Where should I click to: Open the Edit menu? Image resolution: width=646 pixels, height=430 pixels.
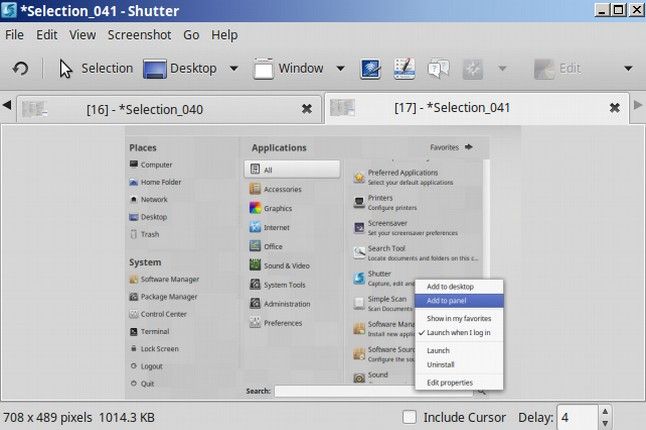[47, 35]
